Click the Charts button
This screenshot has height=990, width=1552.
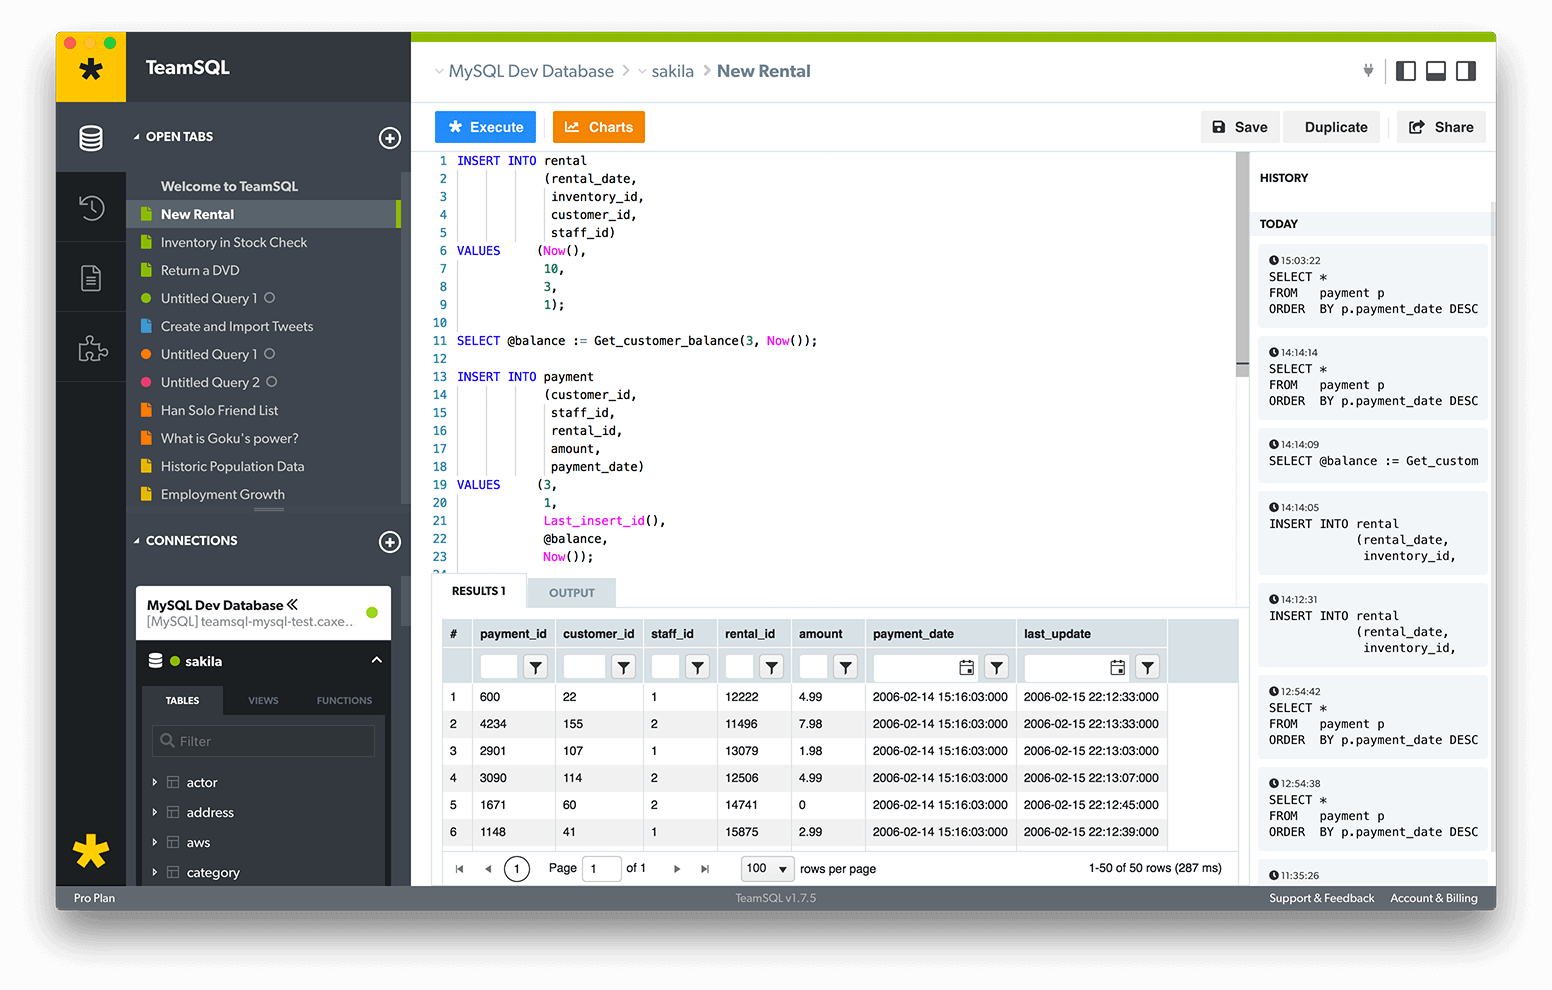[x=598, y=127]
